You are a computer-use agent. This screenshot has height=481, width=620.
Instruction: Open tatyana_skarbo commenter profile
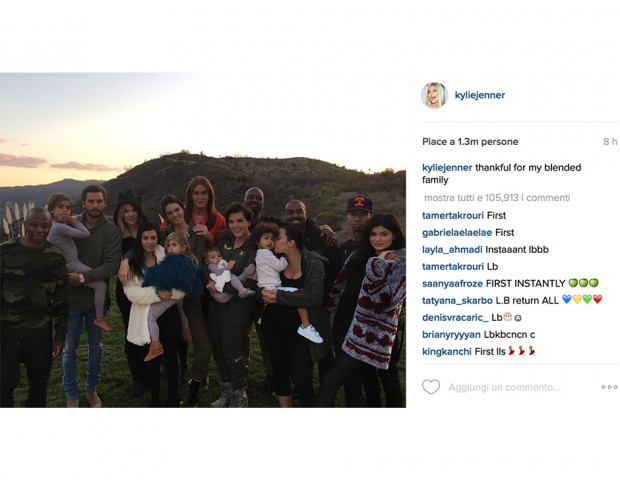[x=457, y=301]
